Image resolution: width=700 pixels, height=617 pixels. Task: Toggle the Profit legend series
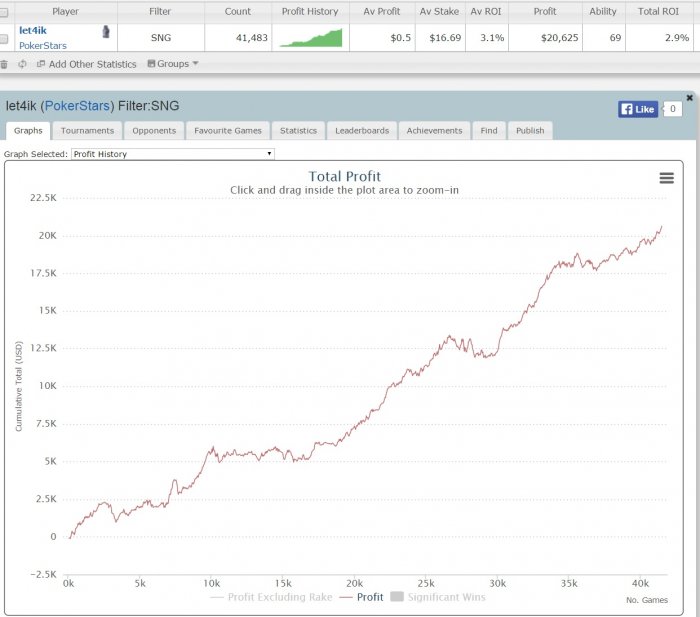click(x=362, y=597)
